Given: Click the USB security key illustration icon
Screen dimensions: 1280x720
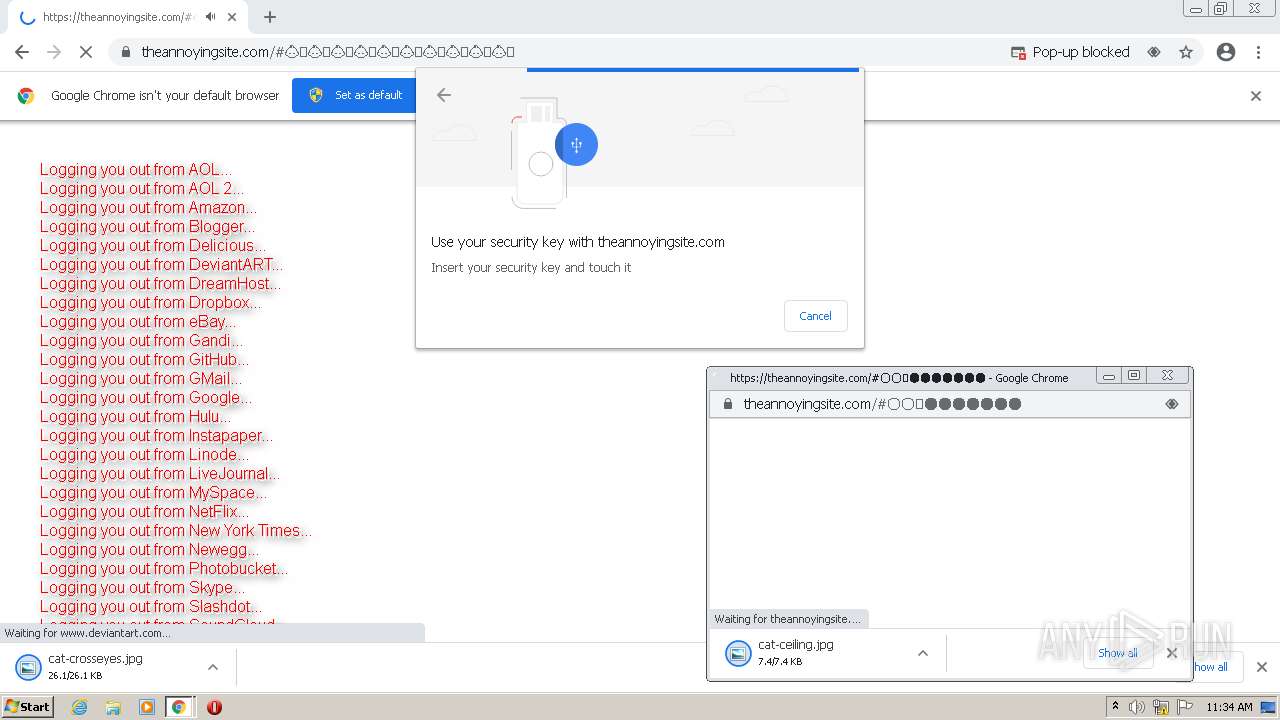Looking at the screenshot, I should tap(576, 145).
